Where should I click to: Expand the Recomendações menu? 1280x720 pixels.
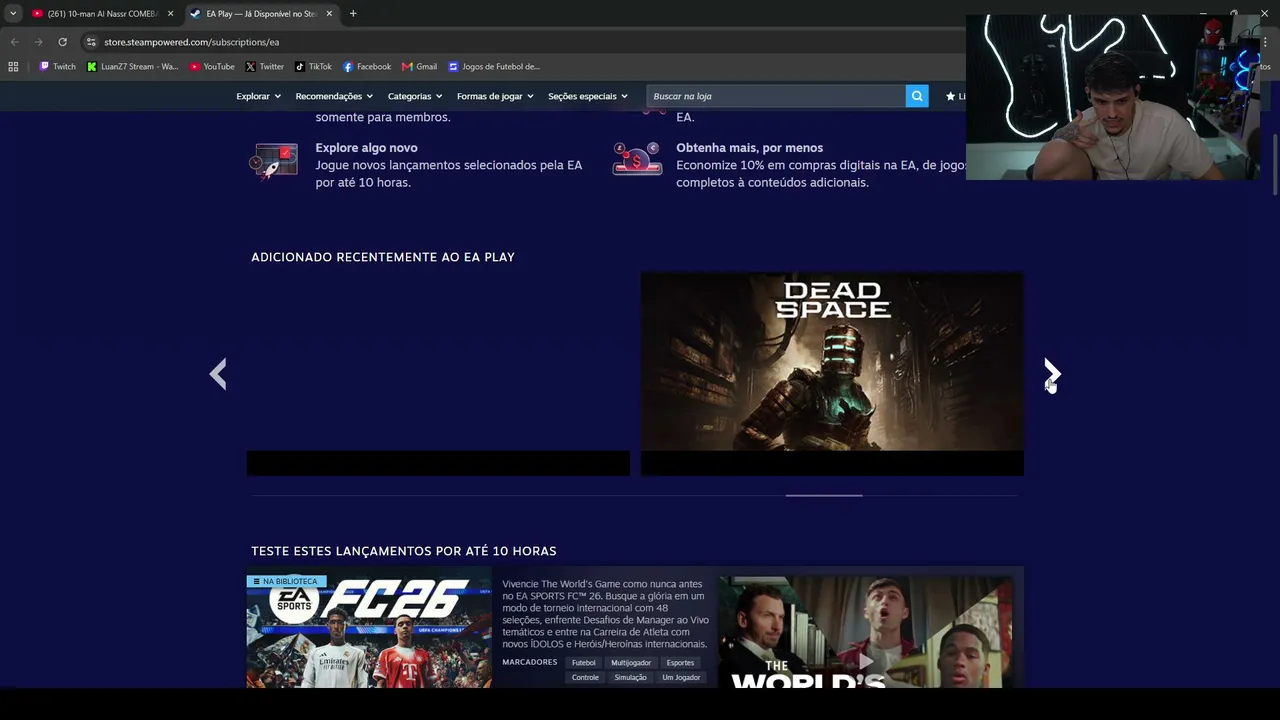tap(334, 96)
